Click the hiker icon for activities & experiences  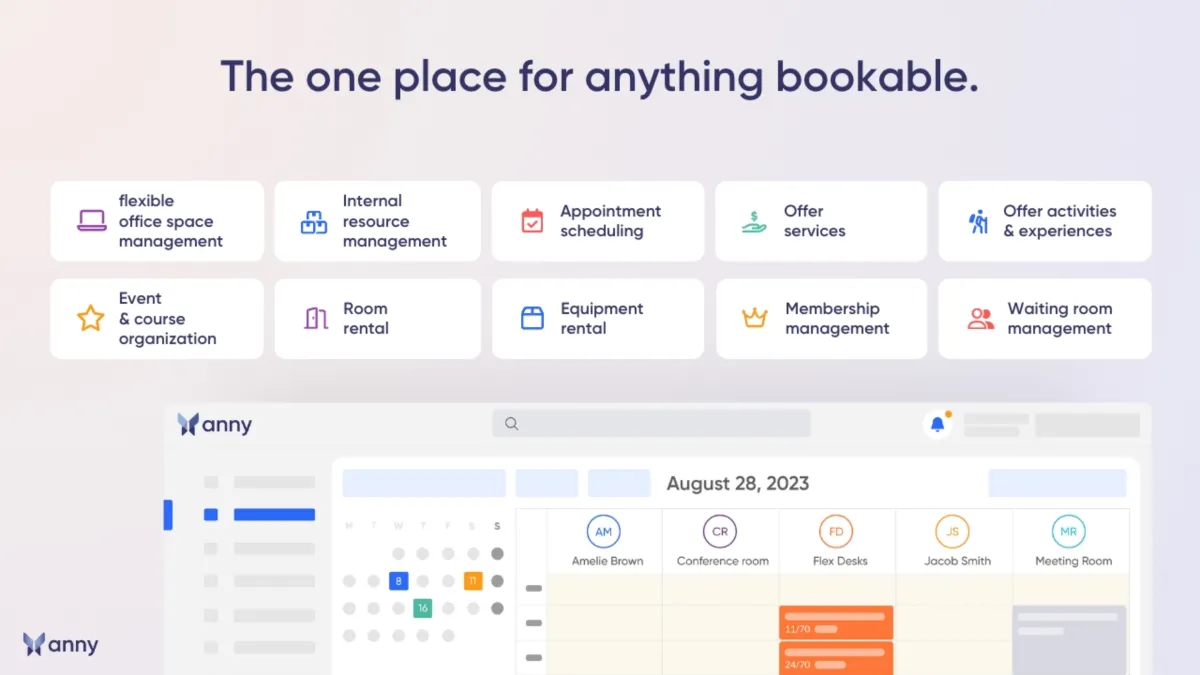(978, 221)
